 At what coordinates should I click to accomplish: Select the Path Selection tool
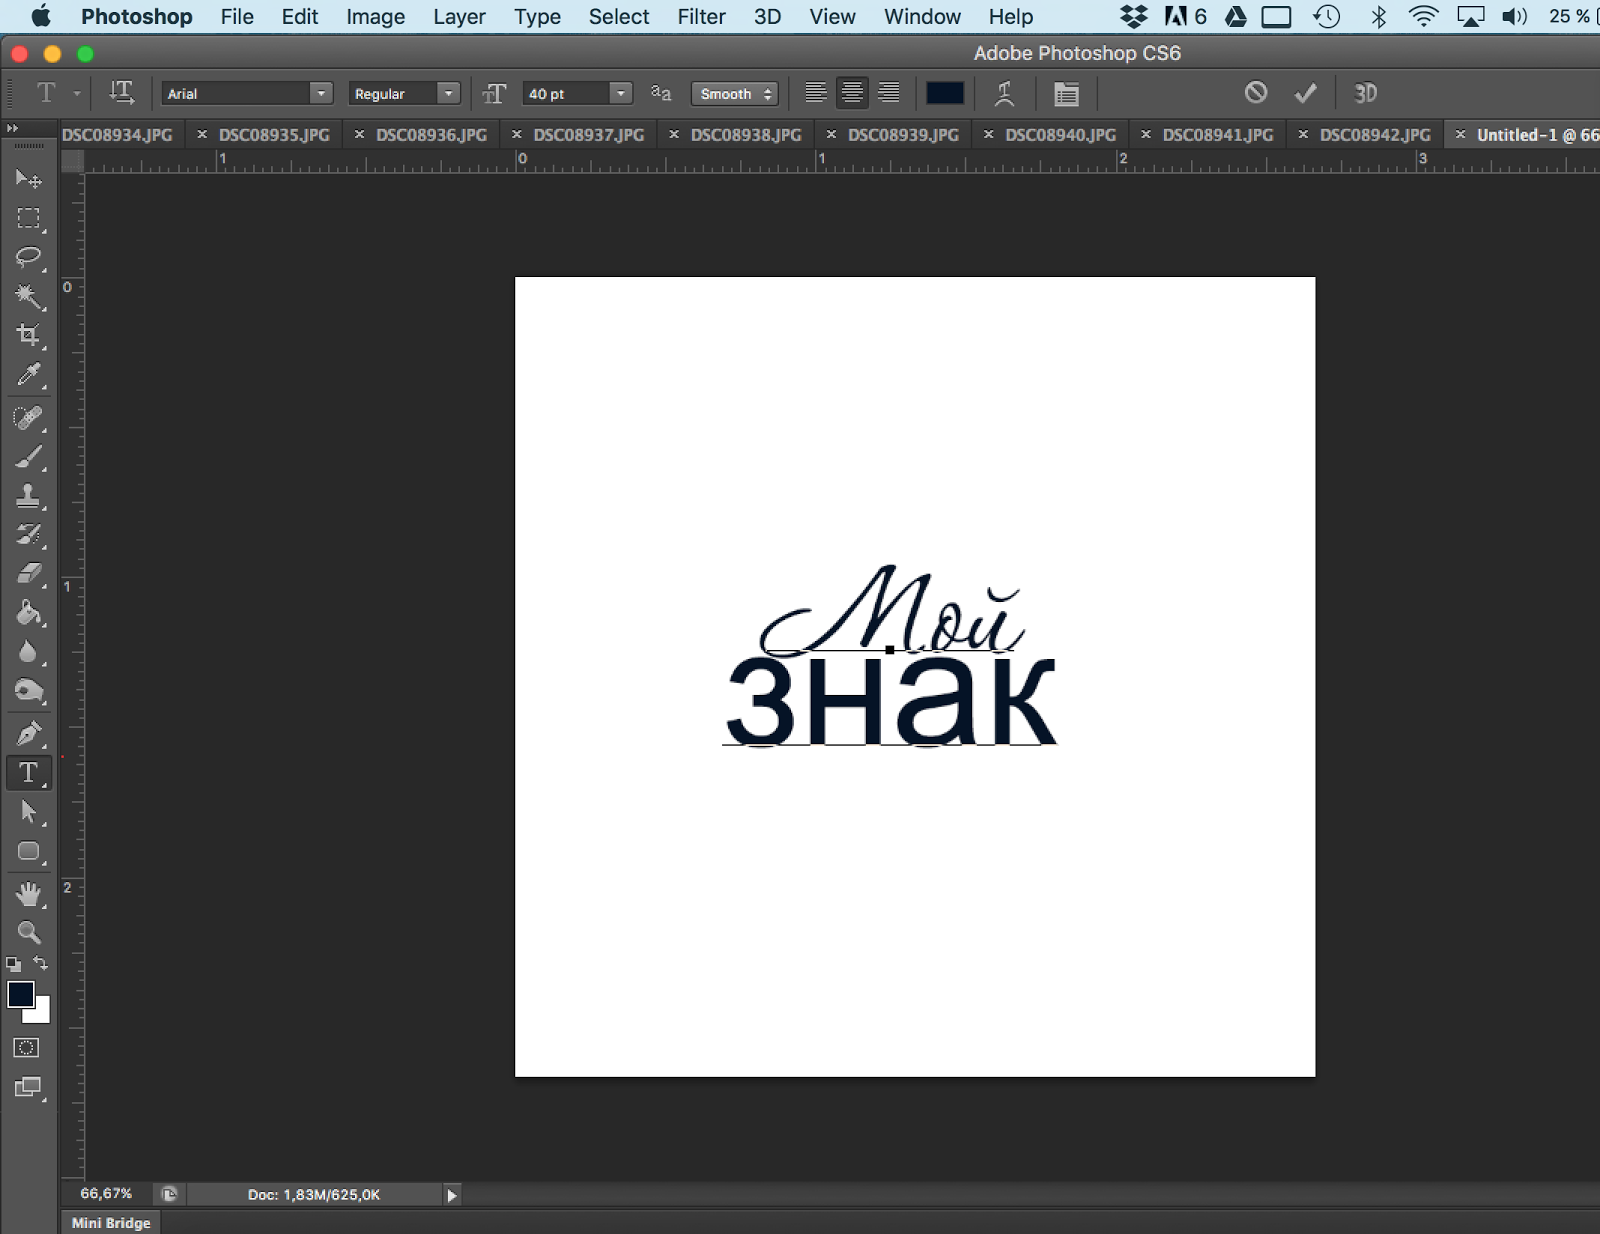point(28,812)
